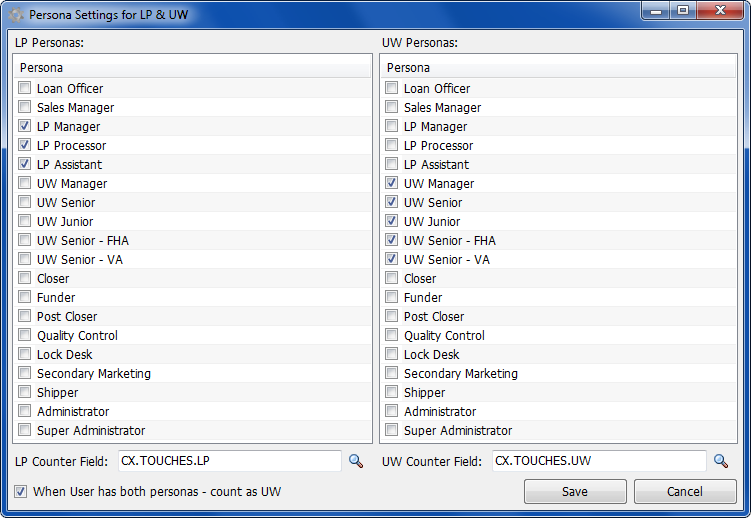Click the LP Counter Field search magnifier
751x518 pixels.
tap(356, 461)
